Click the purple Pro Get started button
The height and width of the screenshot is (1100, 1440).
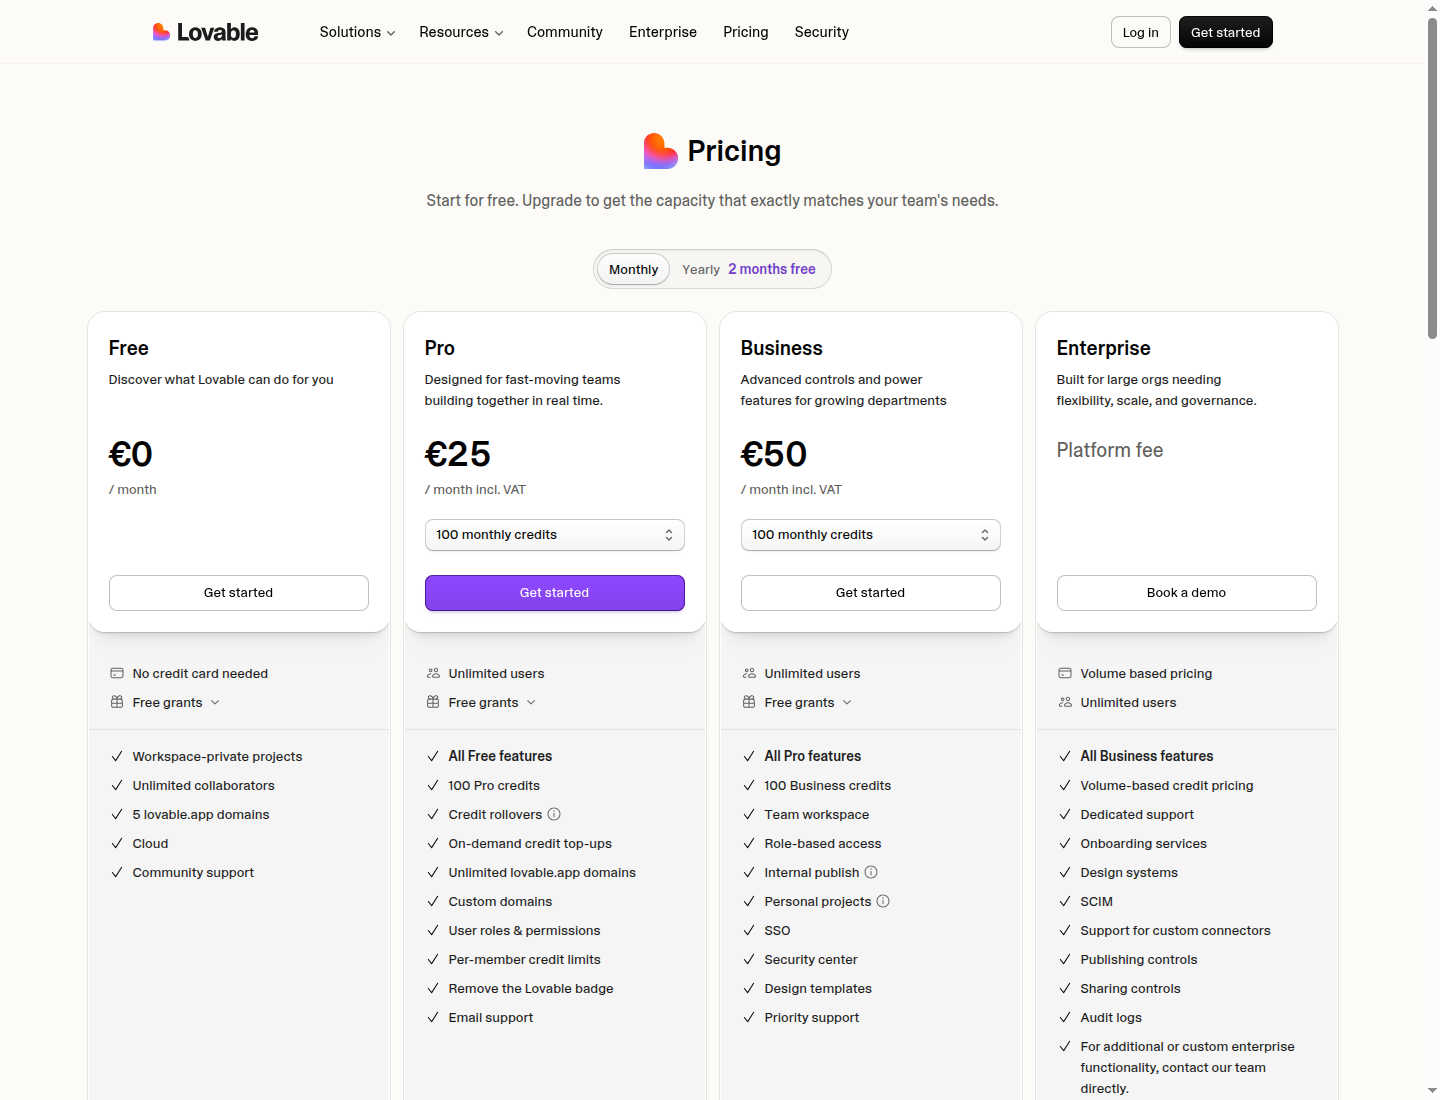tap(555, 593)
